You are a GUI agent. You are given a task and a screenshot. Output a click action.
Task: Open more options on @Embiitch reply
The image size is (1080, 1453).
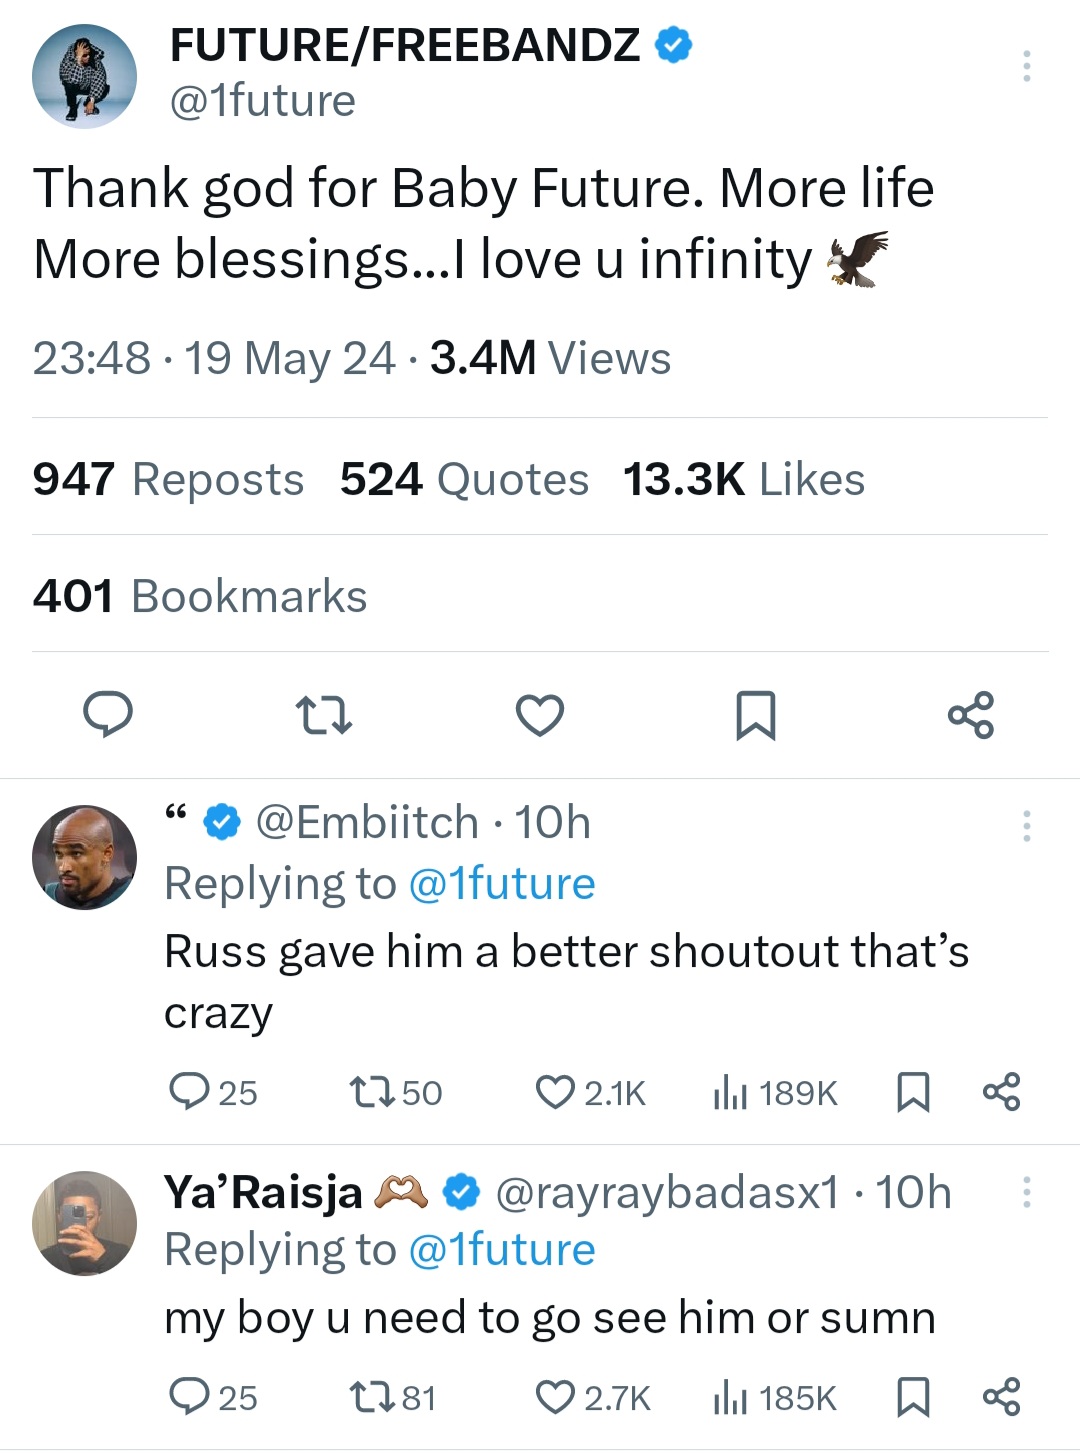(1026, 826)
